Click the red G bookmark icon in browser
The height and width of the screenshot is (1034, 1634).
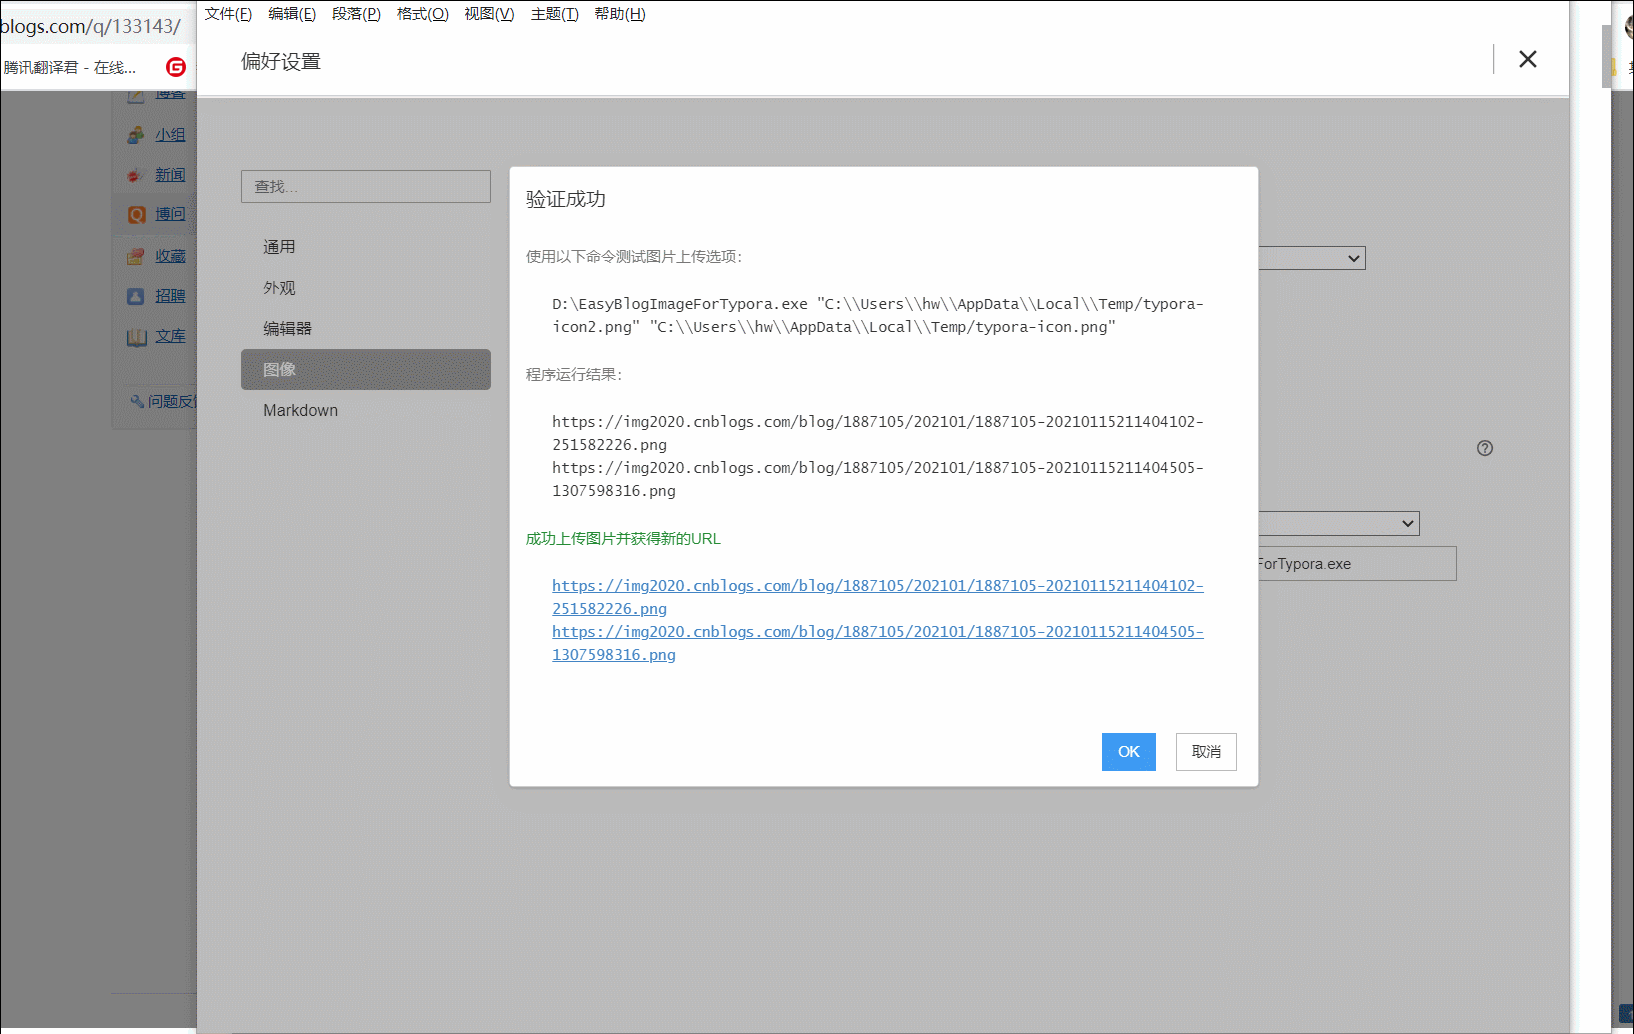click(176, 67)
